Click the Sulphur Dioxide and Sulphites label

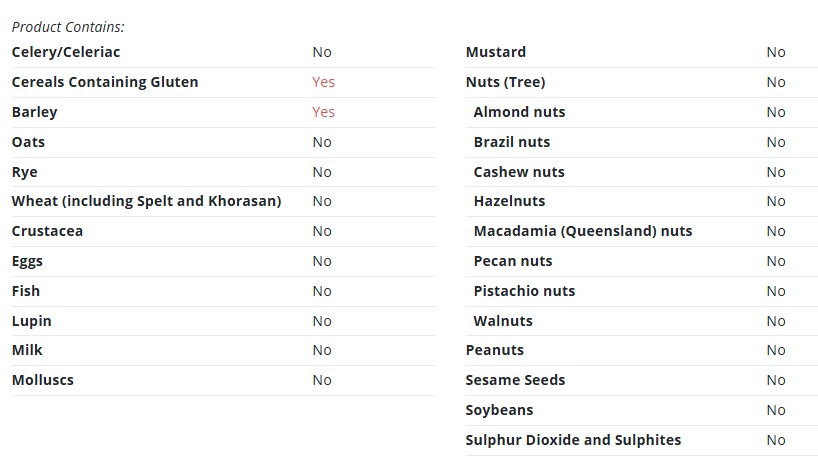[573, 440]
